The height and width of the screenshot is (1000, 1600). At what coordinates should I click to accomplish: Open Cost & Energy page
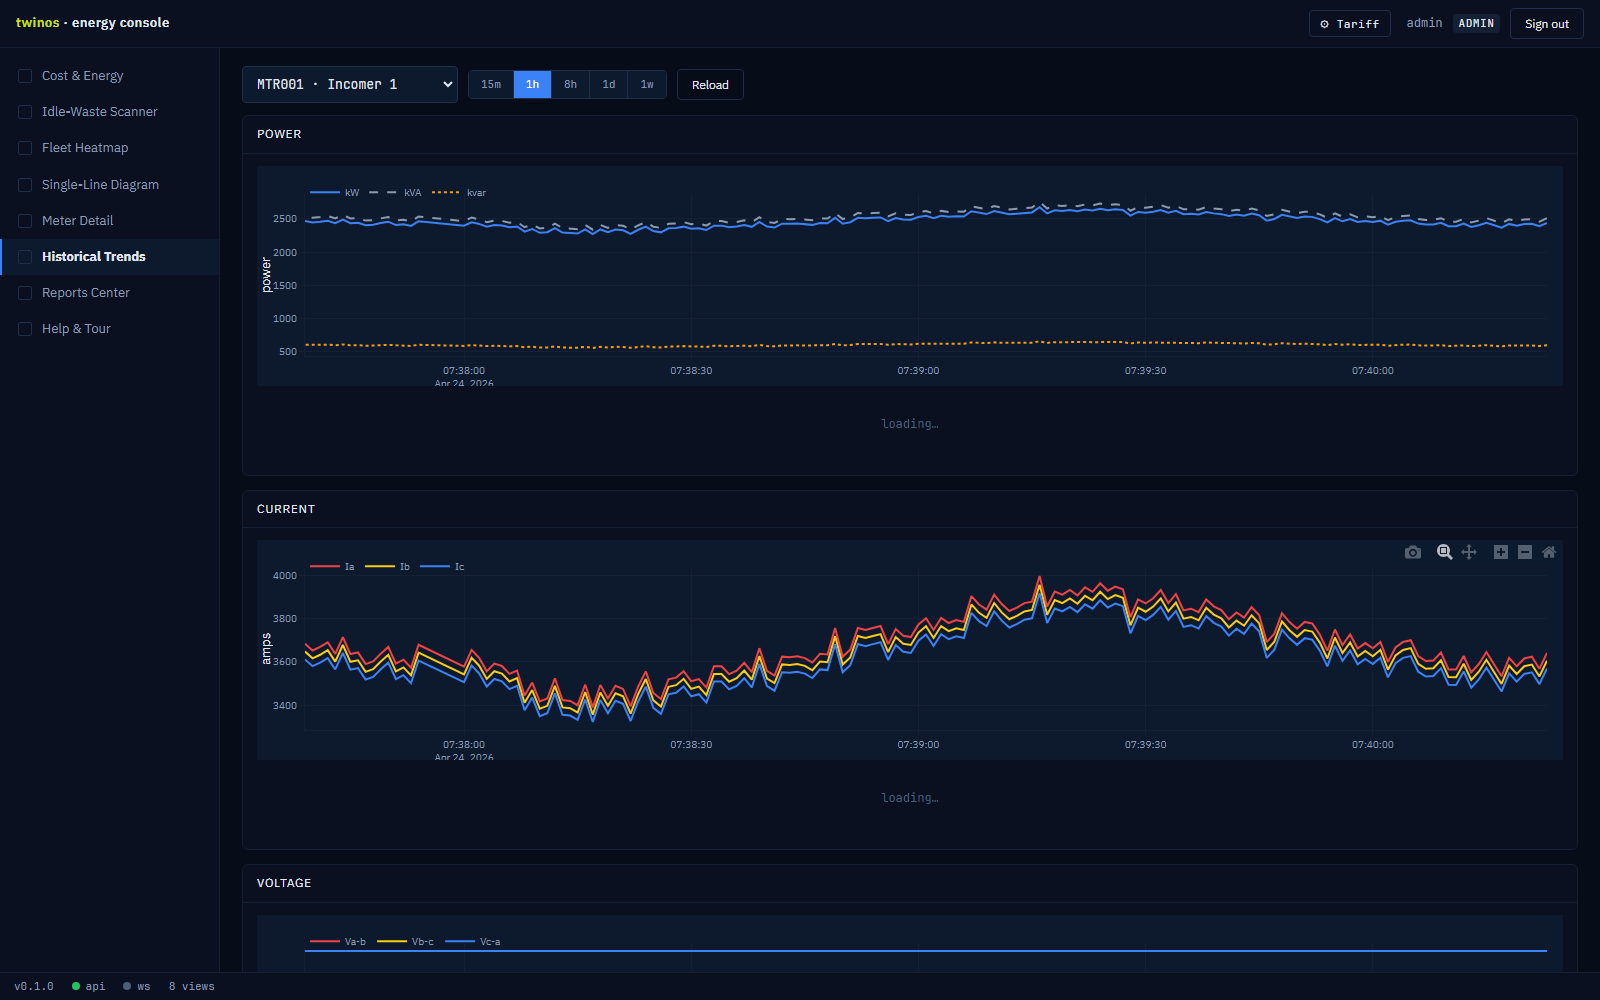tap(110, 76)
